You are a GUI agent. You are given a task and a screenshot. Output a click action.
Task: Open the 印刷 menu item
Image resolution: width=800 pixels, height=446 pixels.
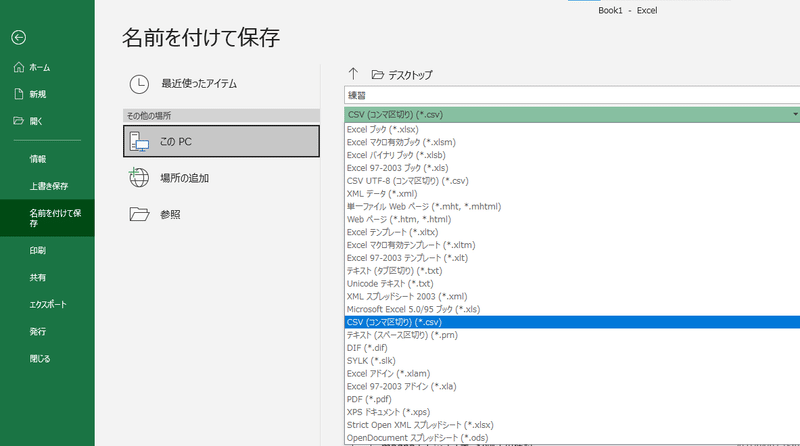click(x=38, y=251)
